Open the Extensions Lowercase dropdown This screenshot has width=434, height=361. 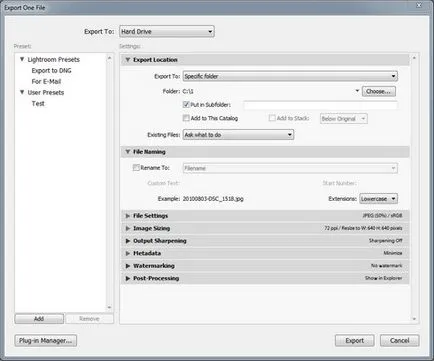tap(378, 199)
